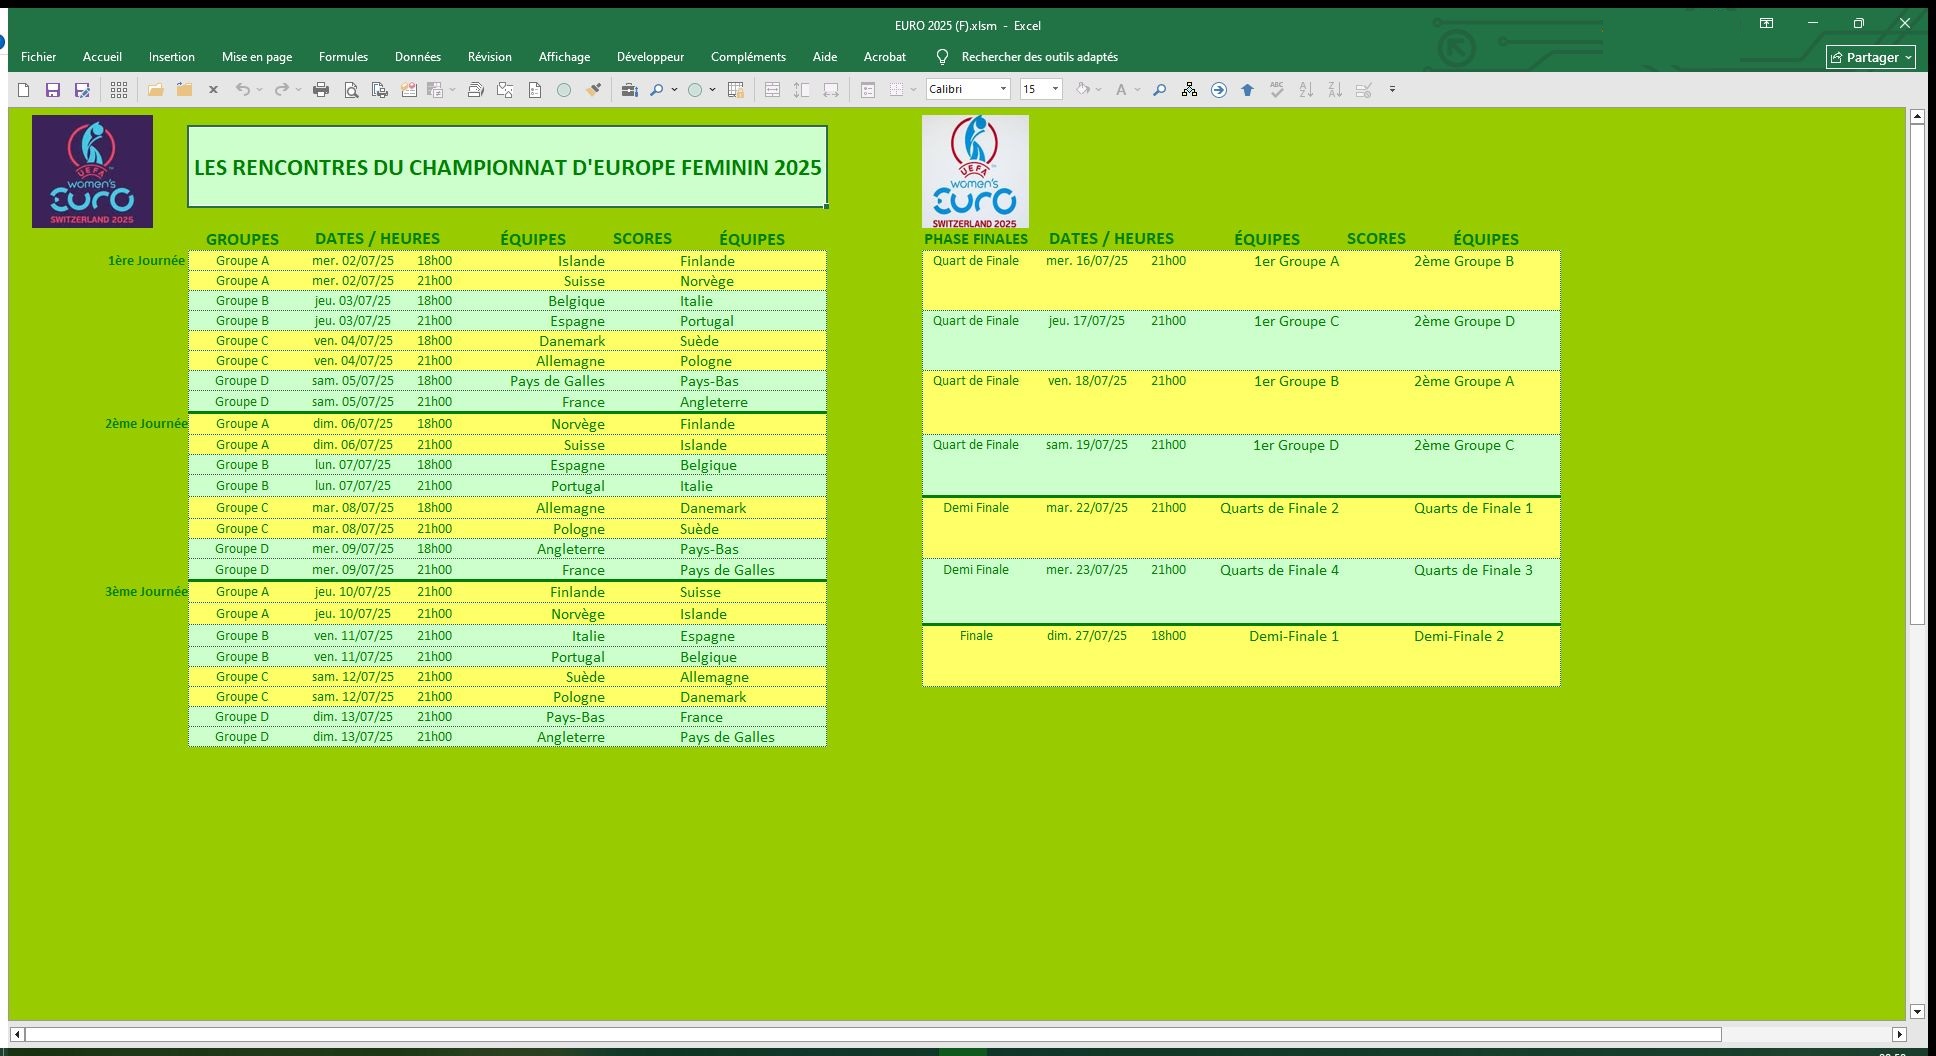Expand the Calibri font name dropdown
The image size is (1936, 1056).
coord(1003,90)
